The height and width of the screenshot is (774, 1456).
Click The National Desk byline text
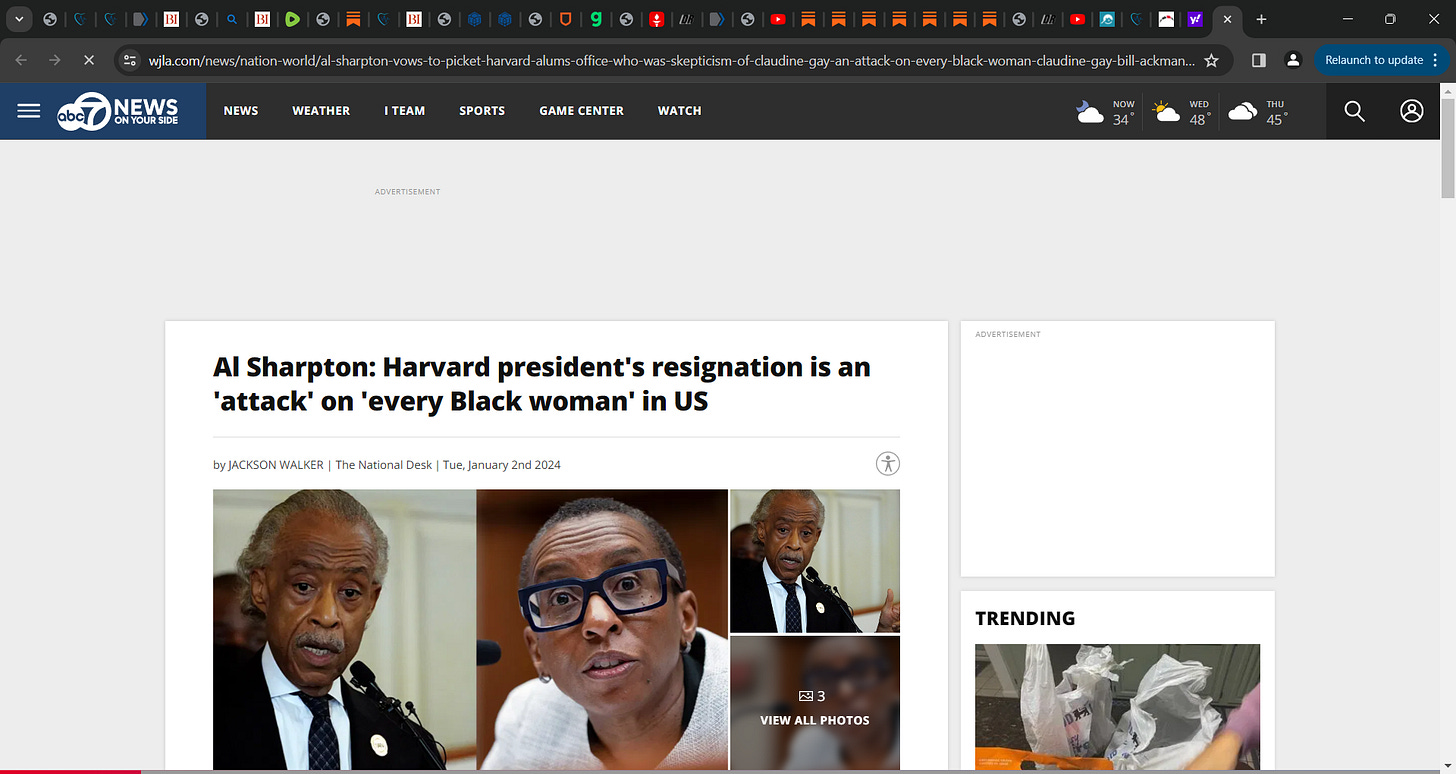point(384,465)
